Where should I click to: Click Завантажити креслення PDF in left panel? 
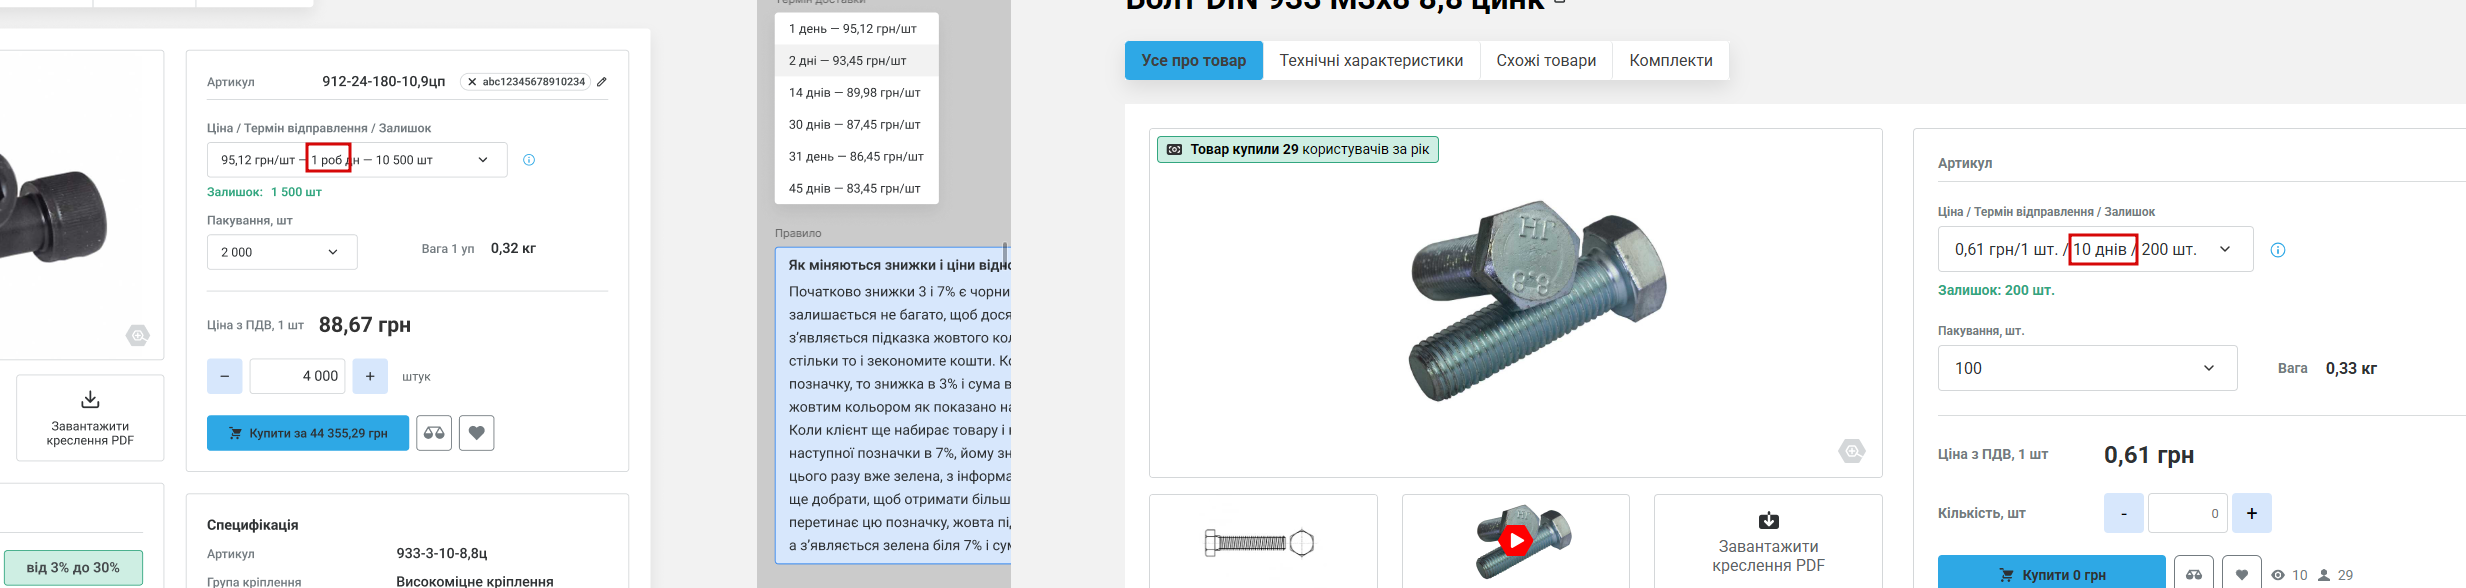tap(90, 418)
